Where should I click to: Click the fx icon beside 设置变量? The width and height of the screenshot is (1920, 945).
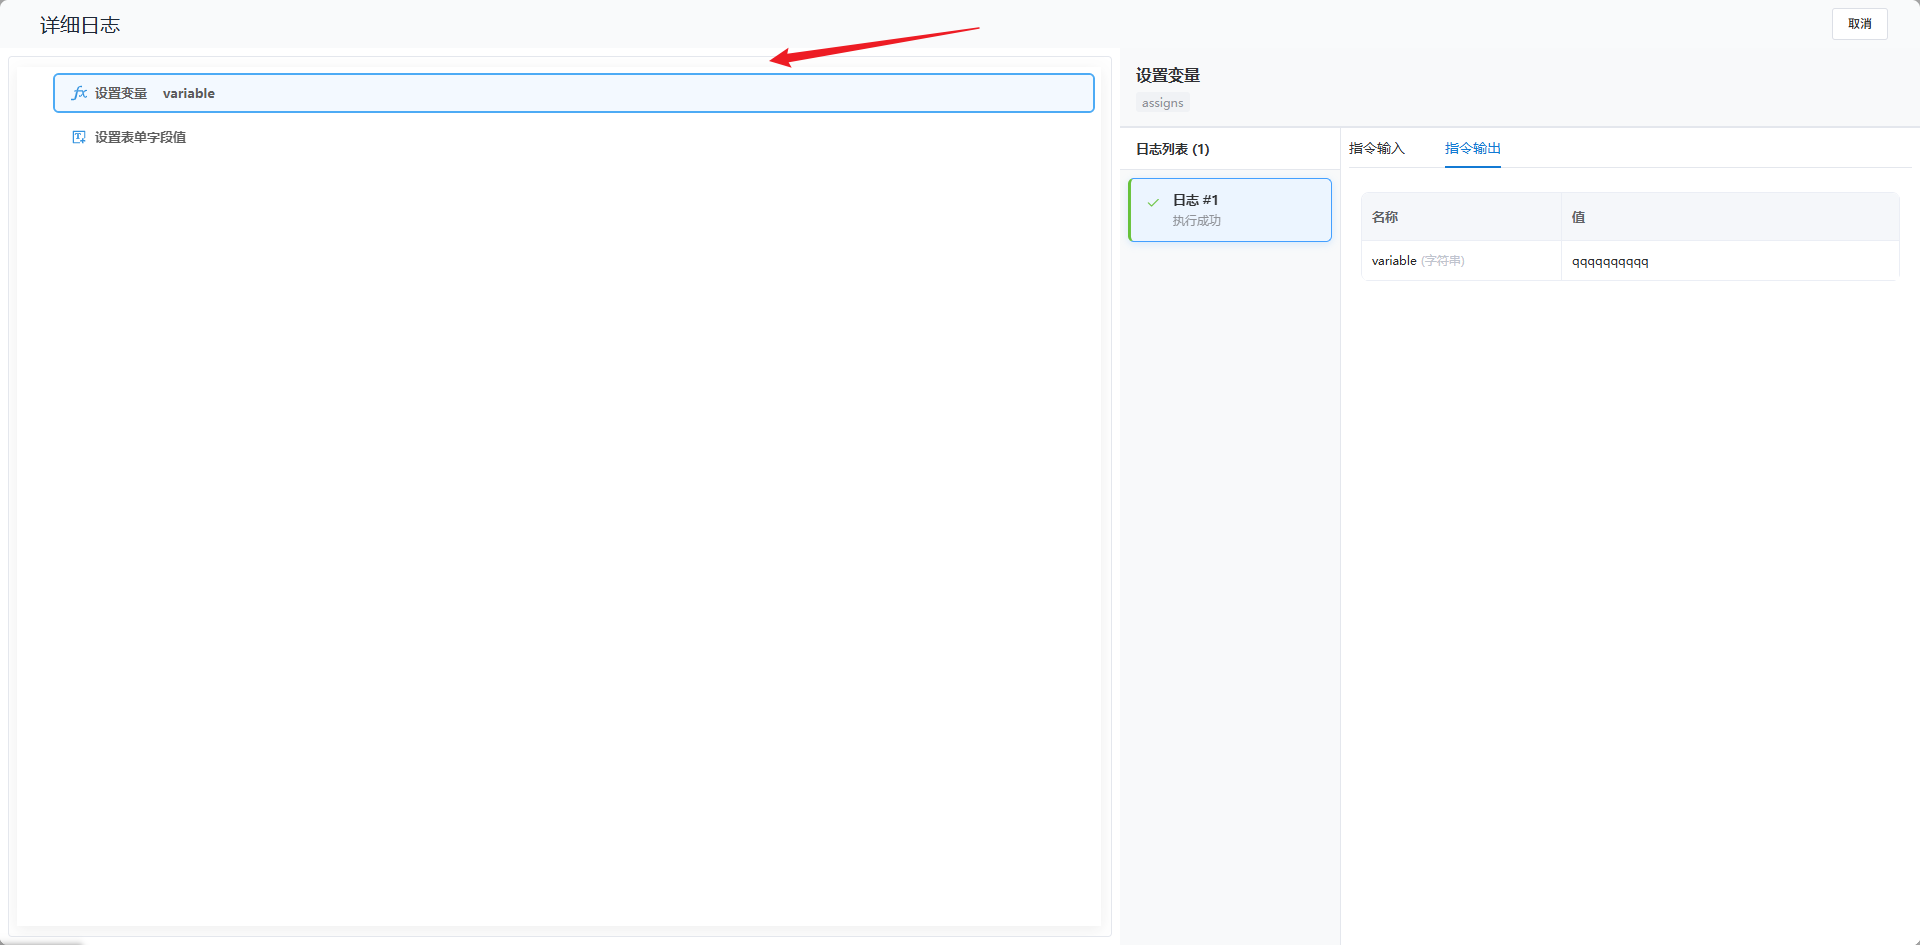pyautogui.click(x=79, y=93)
